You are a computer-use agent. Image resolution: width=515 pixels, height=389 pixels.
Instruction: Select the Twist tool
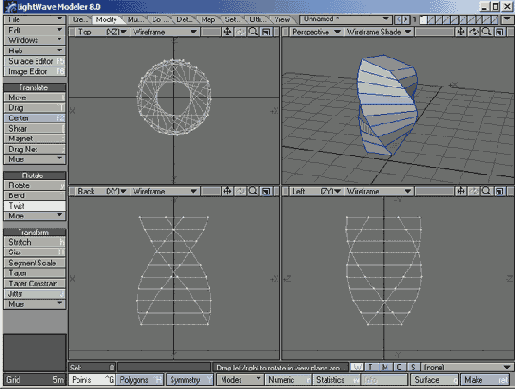34,206
